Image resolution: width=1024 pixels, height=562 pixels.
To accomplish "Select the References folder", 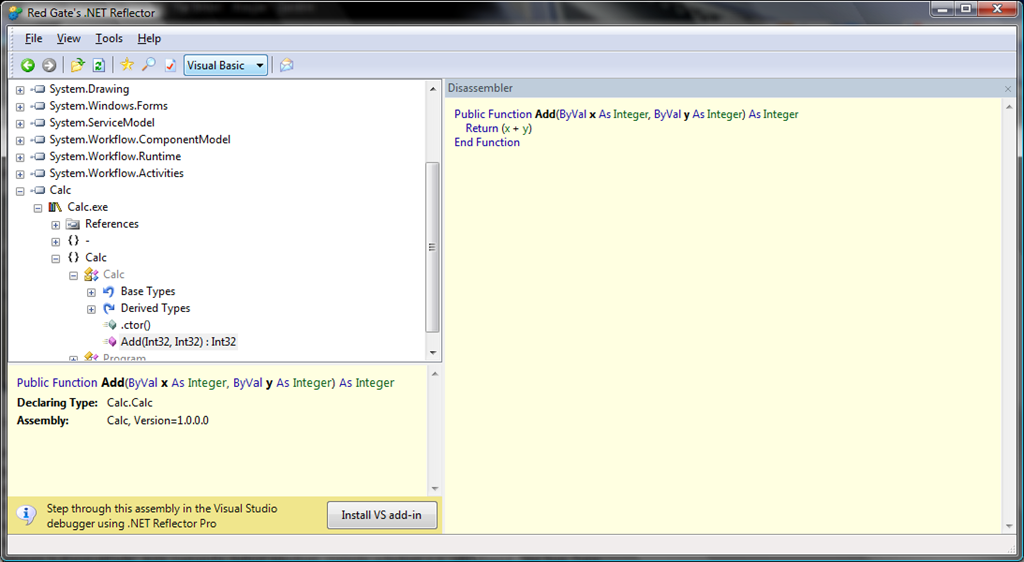I will pyautogui.click(x=112, y=224).
